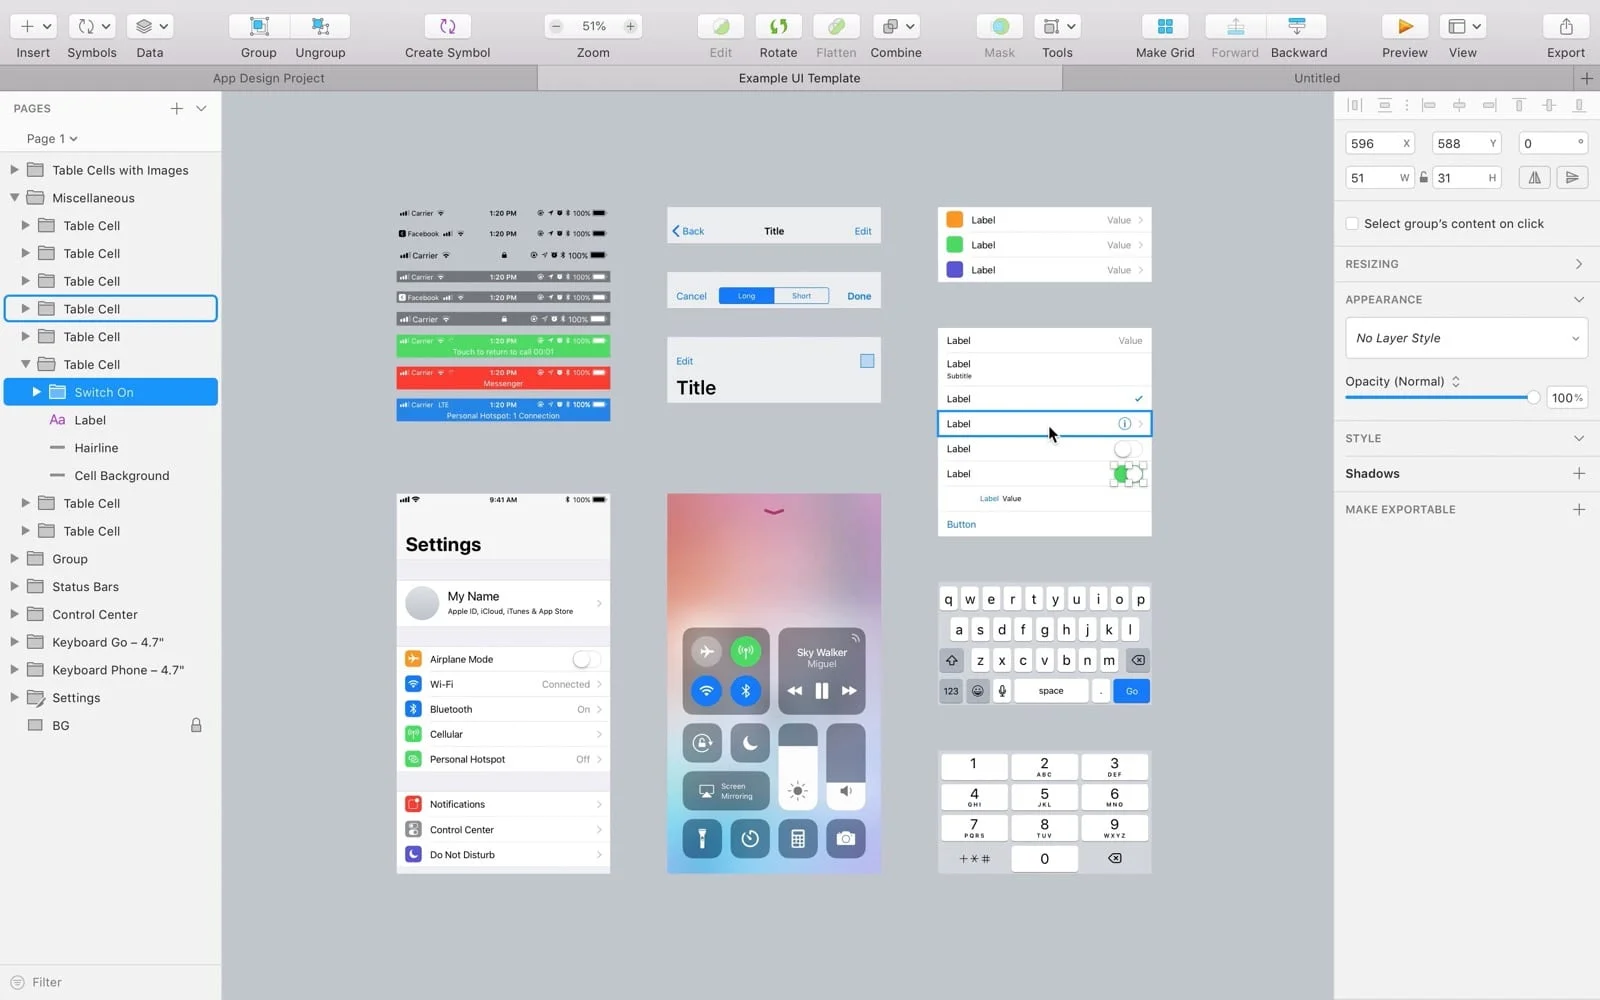This screenshot has height=1000, width=1600.
Task: Zoom out with the minus button
Action: pos(556,26)
